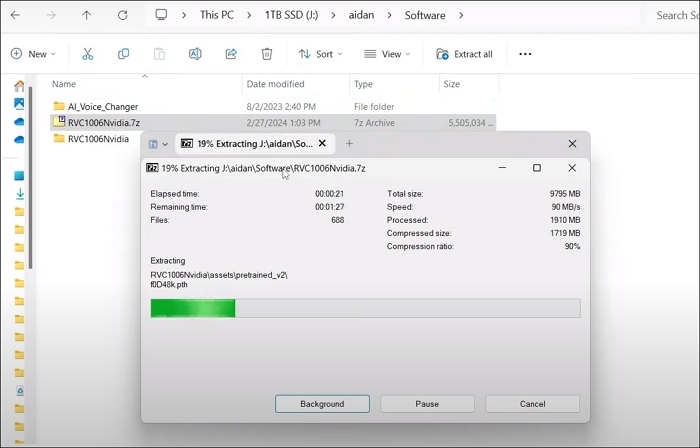Click the Delete trash can icon

tap(267, 54)
